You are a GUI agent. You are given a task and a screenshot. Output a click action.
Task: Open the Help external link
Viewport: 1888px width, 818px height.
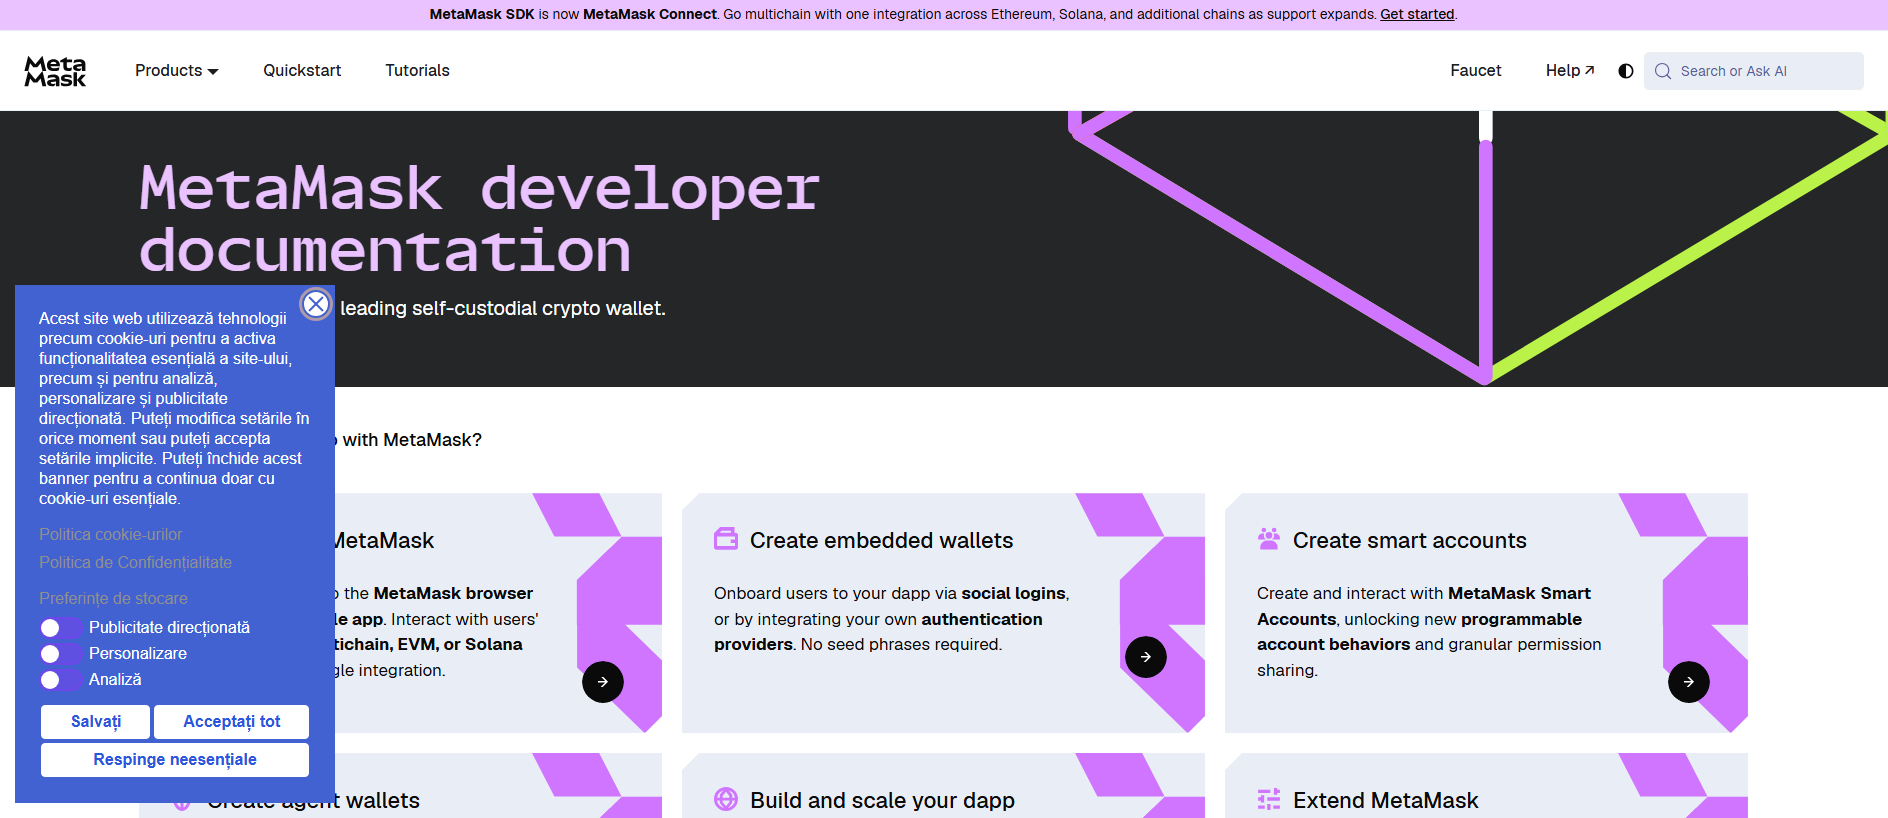tap(1570, 71)
